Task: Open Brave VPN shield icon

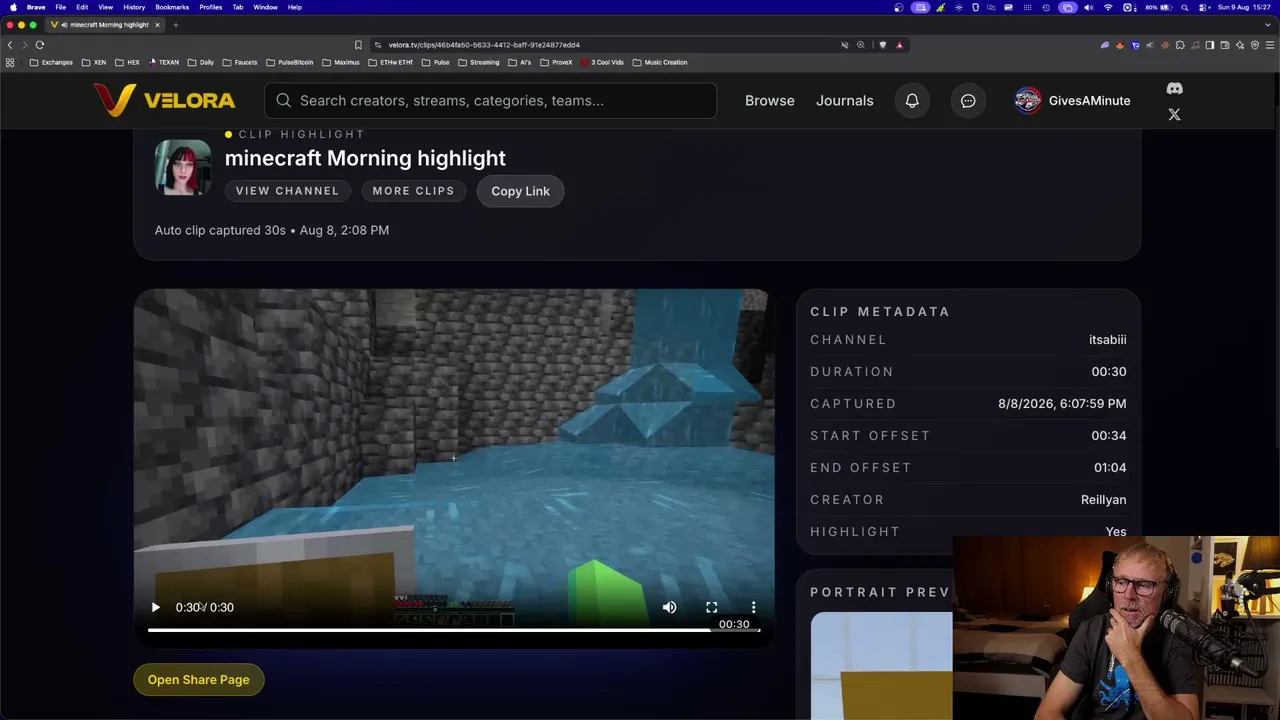Action: pyautogui.click(x=1255, y=45)
